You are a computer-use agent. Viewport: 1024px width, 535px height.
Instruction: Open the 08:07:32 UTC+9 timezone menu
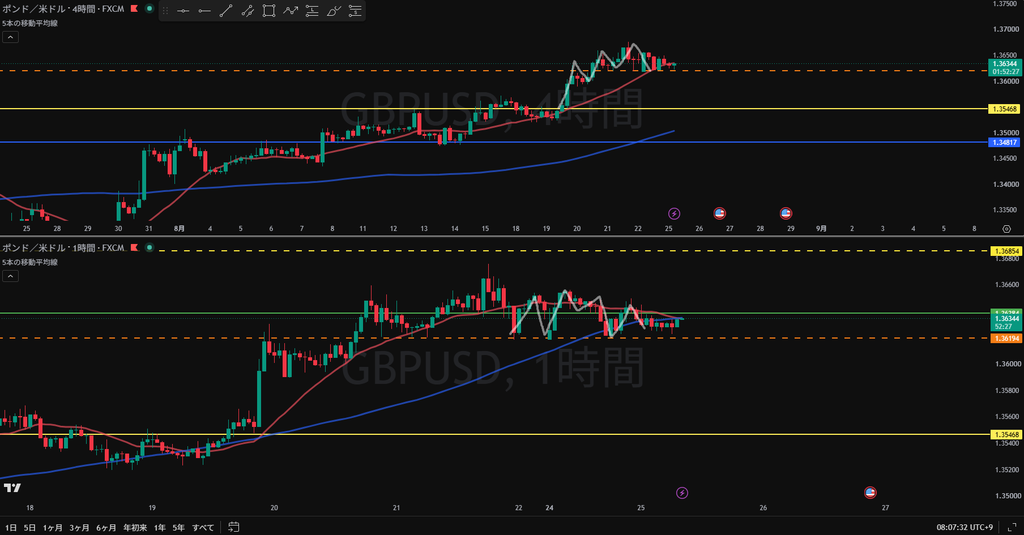click(x=965, y=527)
